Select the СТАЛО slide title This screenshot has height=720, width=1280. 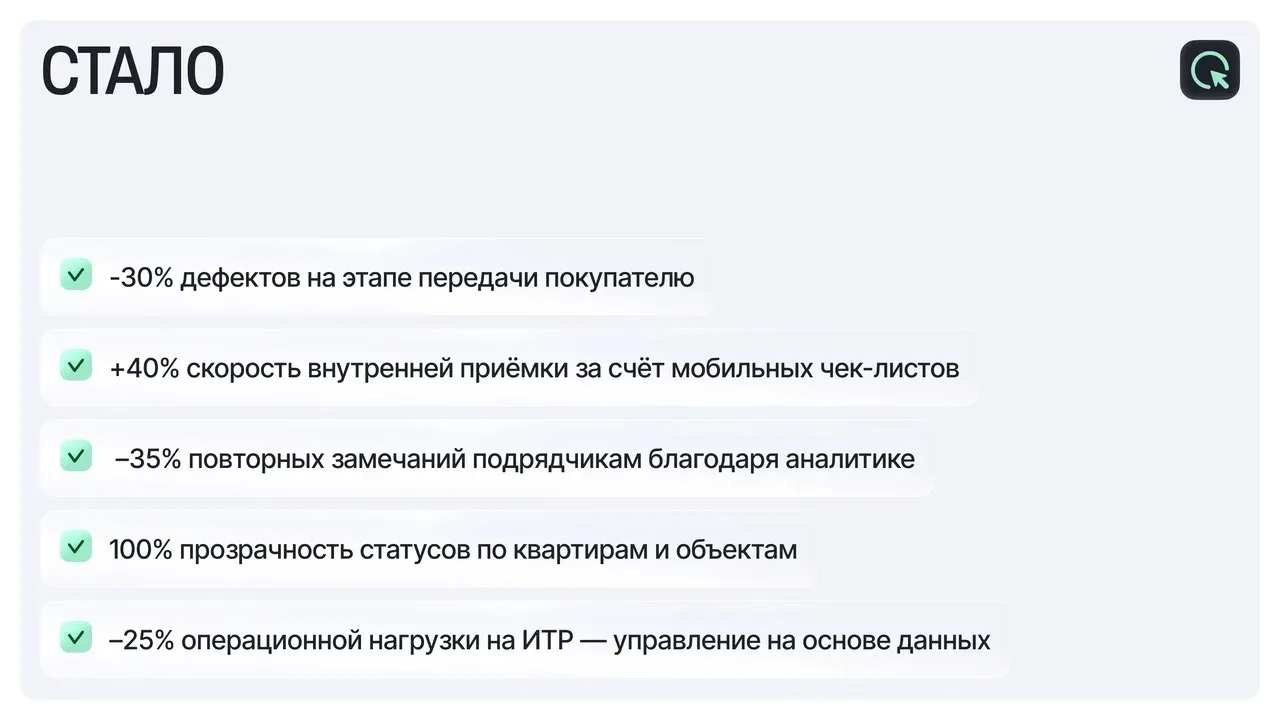tap(132, 72)
